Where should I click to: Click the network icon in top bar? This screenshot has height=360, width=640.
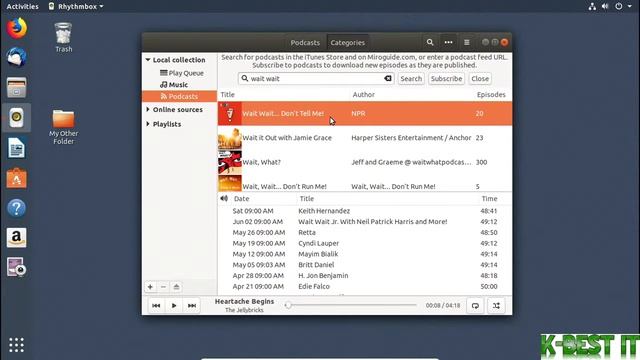click(x=592, y=6)
